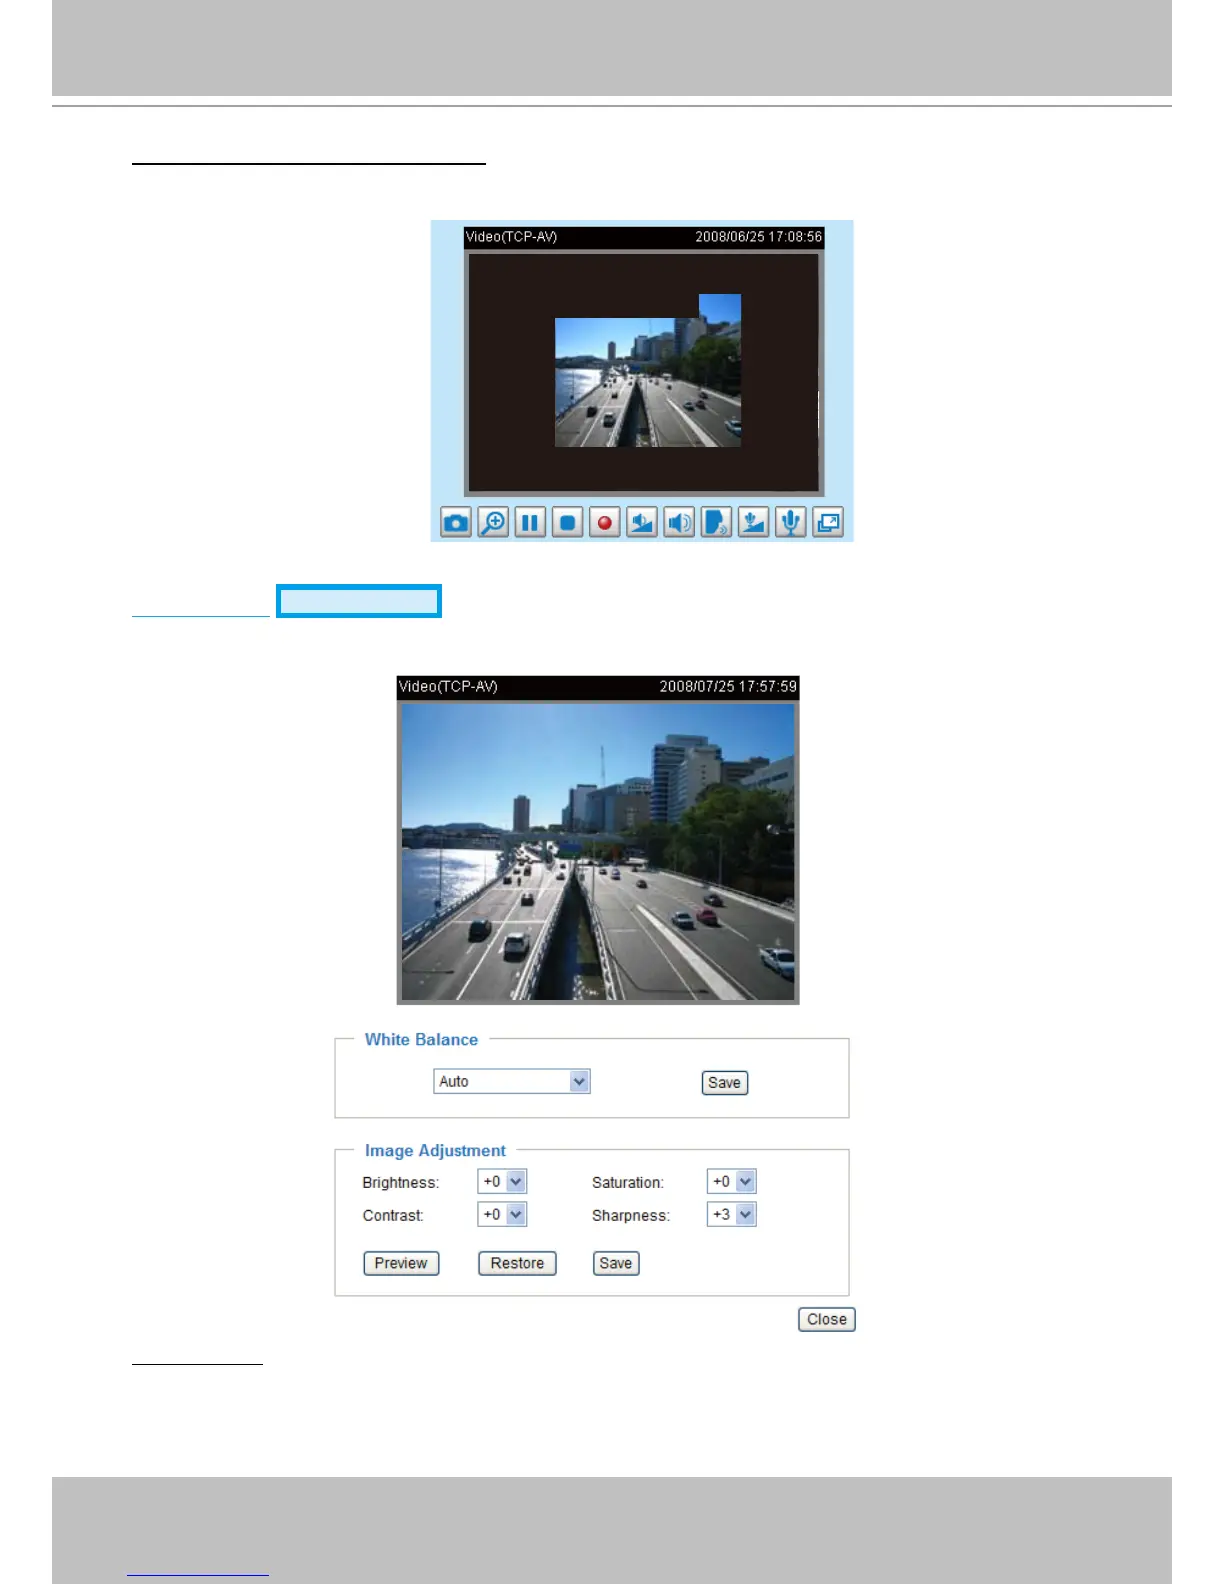Start MP4 recording with red dot button

coord(604,522)
